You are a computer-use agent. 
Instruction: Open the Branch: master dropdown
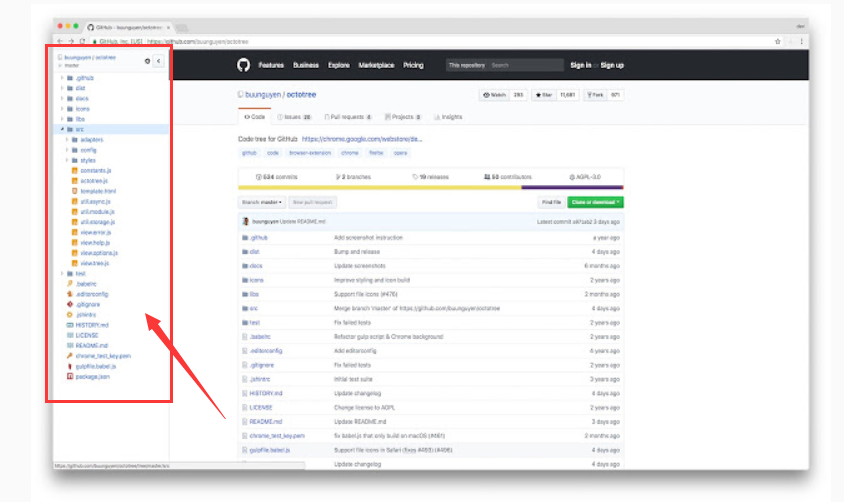point(262,202)
